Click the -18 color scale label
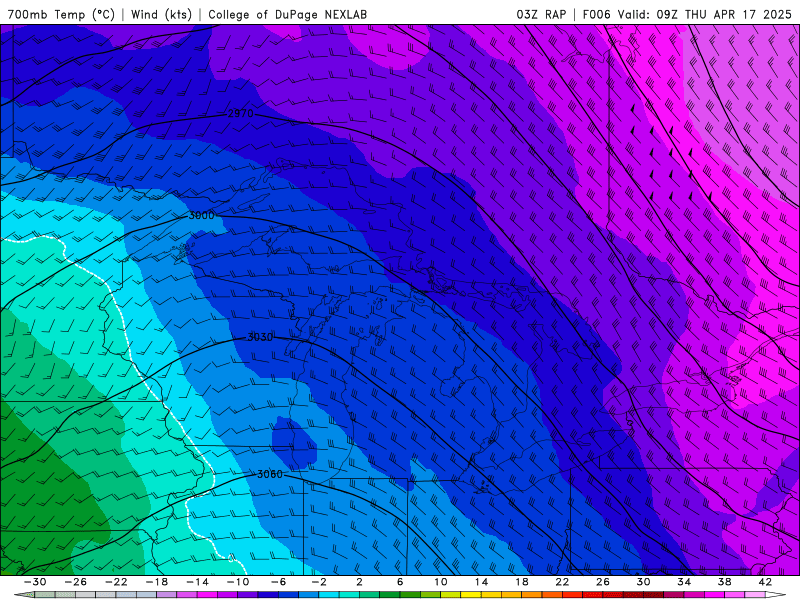This screenshot has height=600, width=800. coord(157,582)
